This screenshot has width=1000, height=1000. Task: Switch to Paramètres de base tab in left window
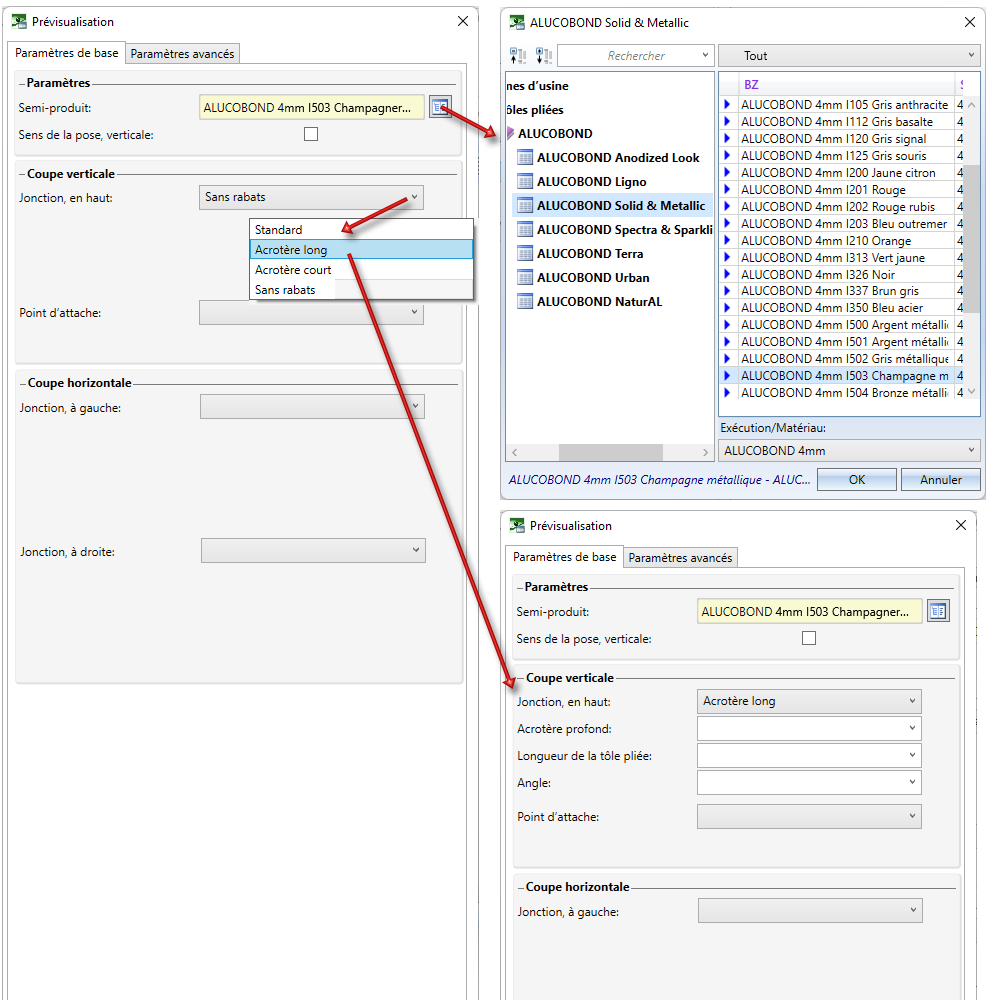66,53
